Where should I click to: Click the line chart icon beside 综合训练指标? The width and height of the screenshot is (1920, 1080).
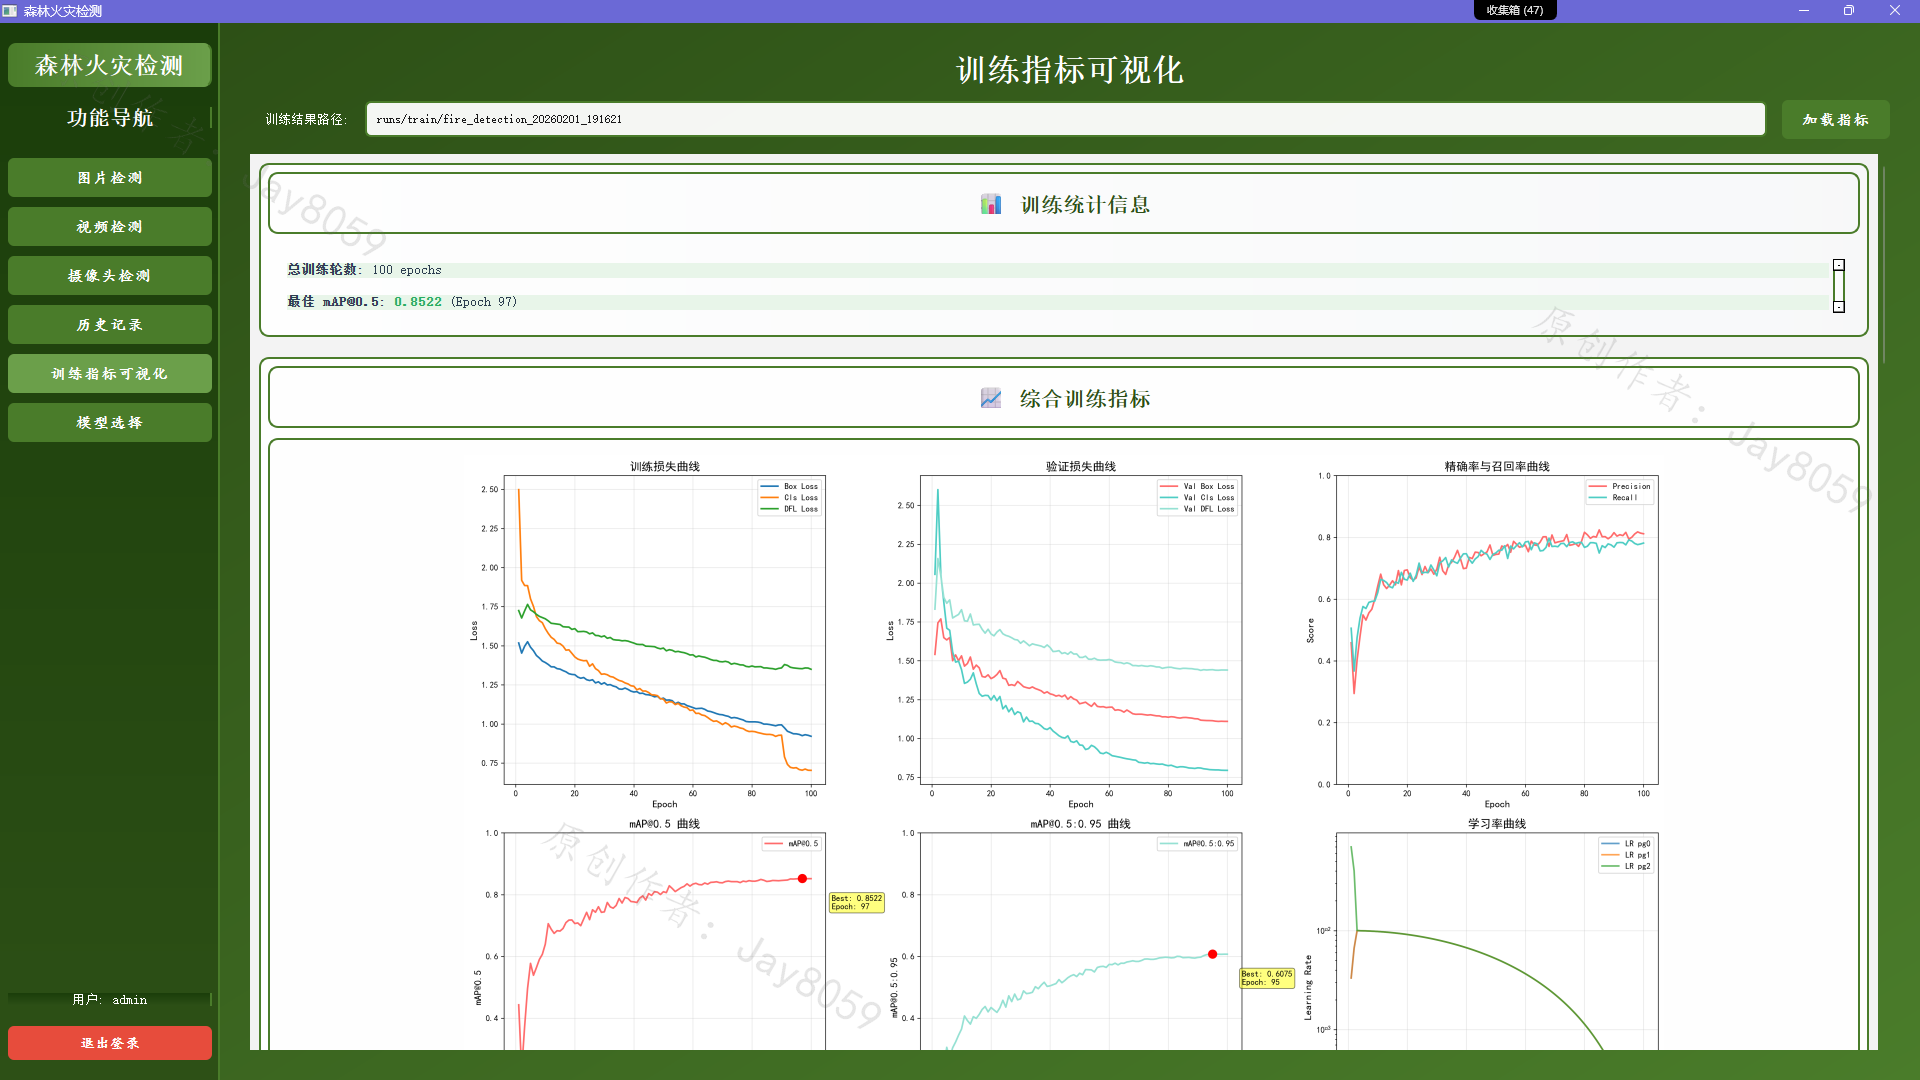pos(991,398)
